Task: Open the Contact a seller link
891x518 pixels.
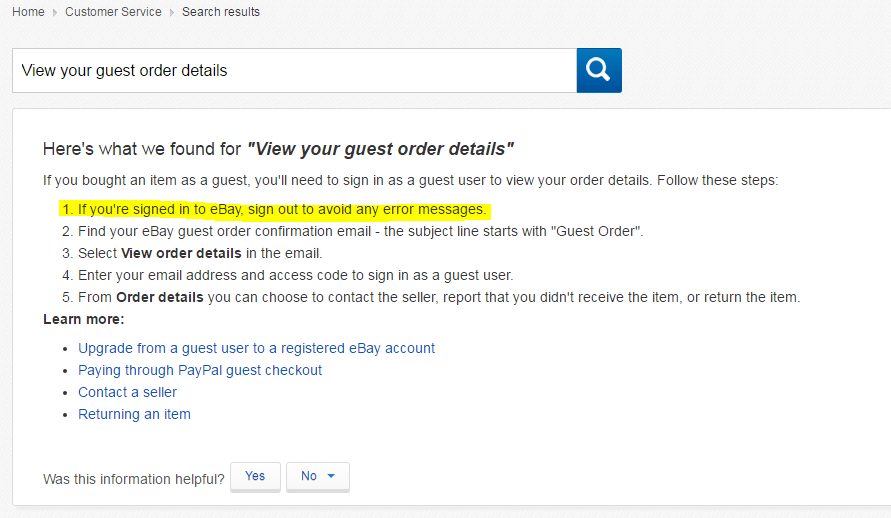Action: 127,392
